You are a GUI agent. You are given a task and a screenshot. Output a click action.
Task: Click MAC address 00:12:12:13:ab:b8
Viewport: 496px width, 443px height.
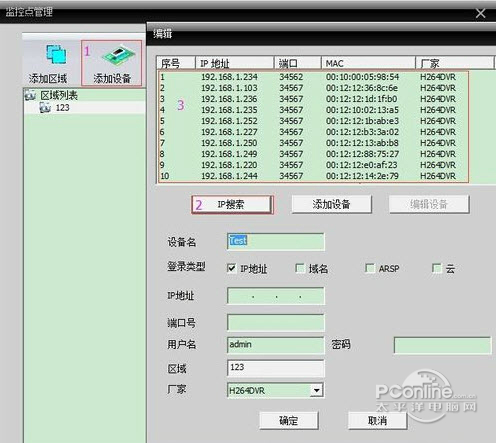362,143
